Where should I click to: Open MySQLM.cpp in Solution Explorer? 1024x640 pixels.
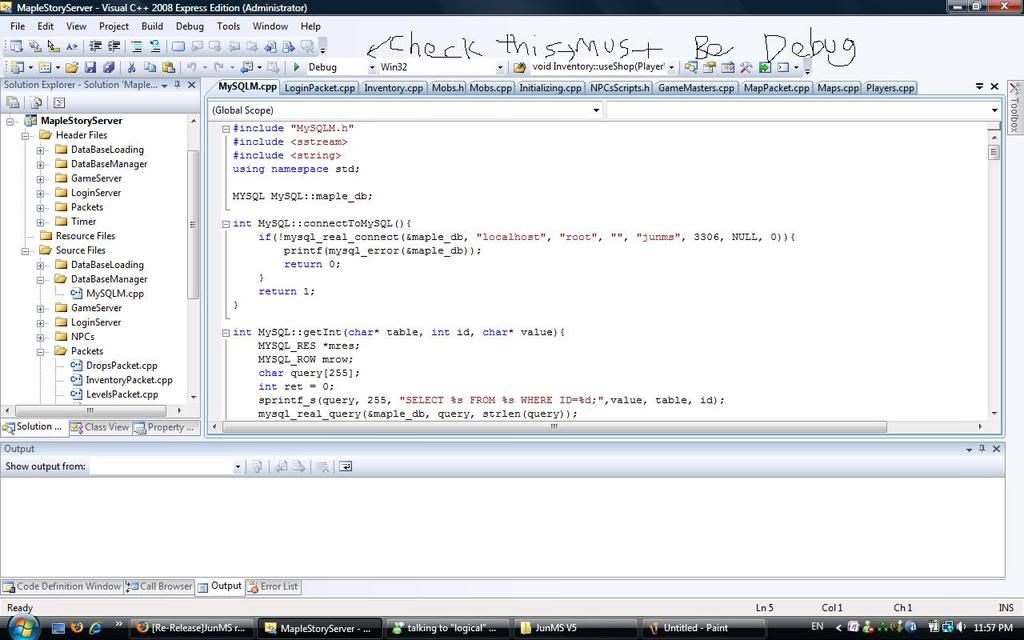pyautogui.click(x=114, y=293)
